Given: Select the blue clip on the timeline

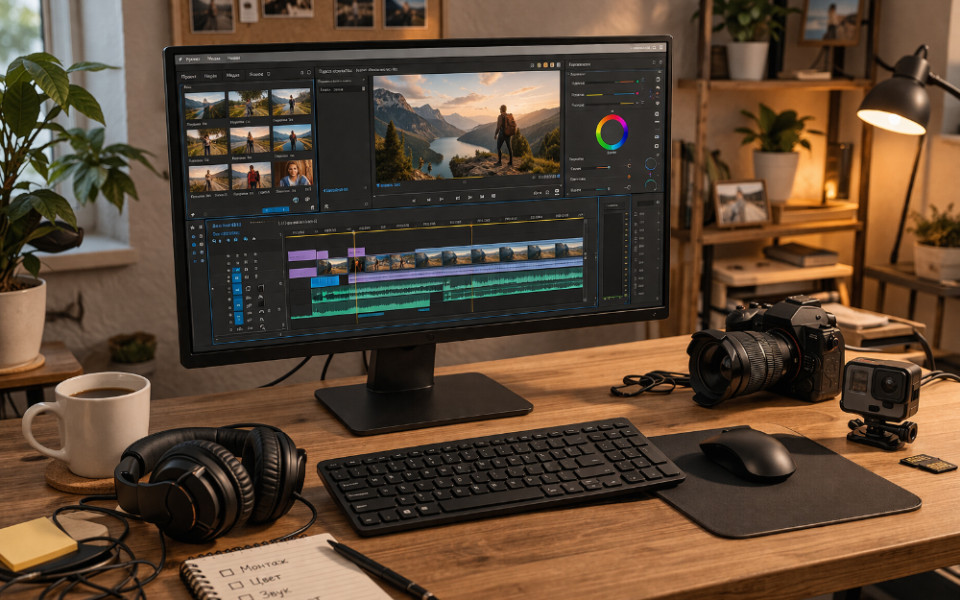Looking at the screenshot, I should pos(324,282).
